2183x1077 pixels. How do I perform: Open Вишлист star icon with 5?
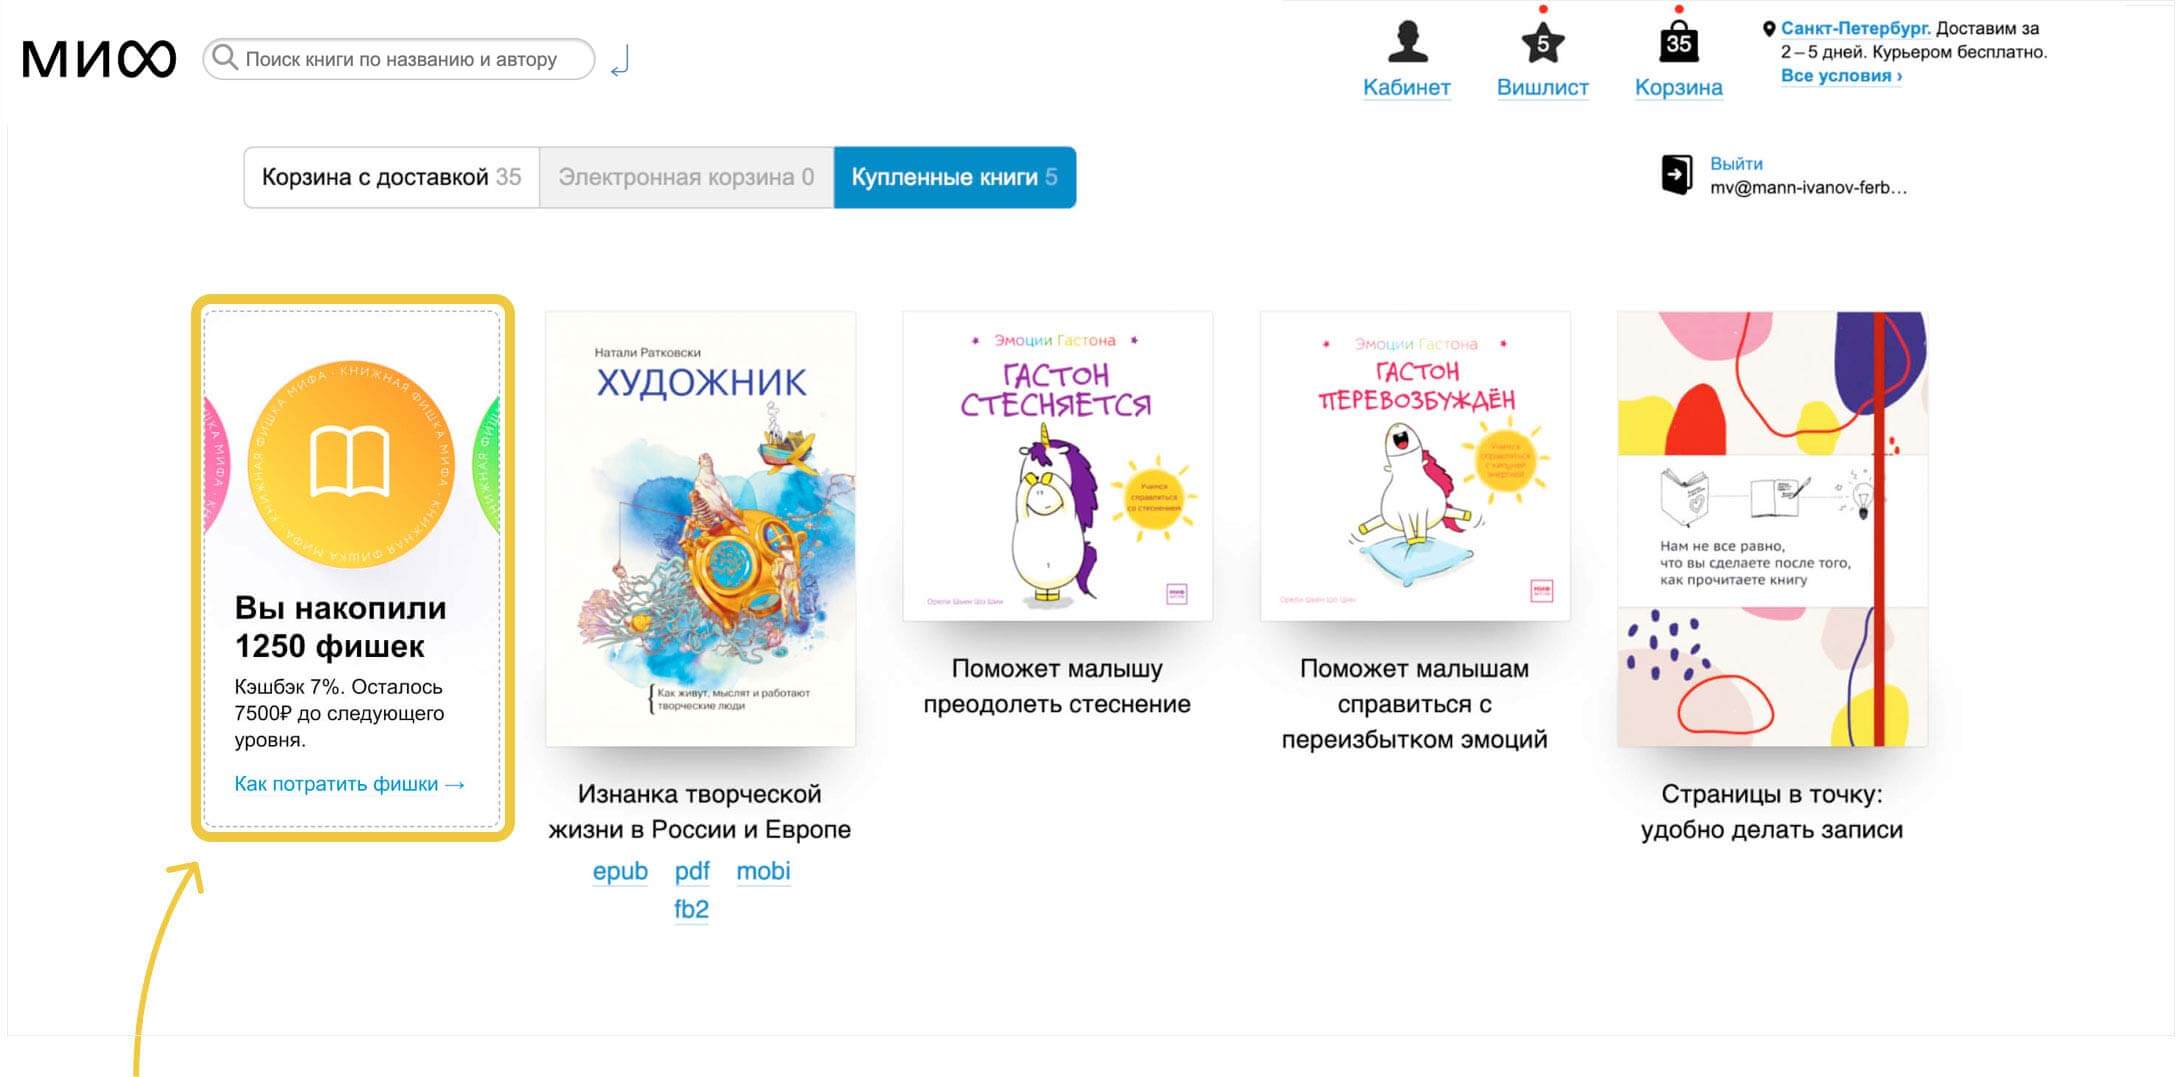click(x=1542, y=43)
